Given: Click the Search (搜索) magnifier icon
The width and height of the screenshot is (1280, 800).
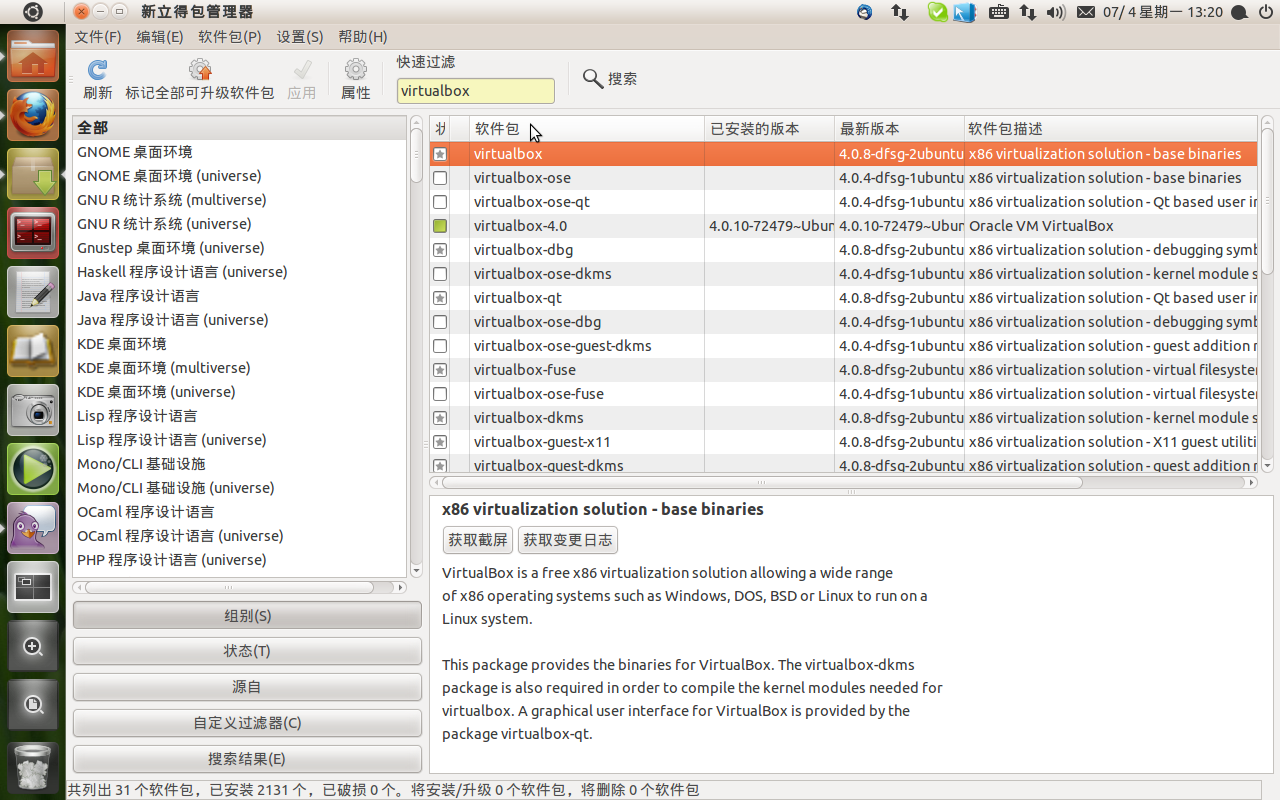Looking at the screenshot, I should tap(593, 78).
